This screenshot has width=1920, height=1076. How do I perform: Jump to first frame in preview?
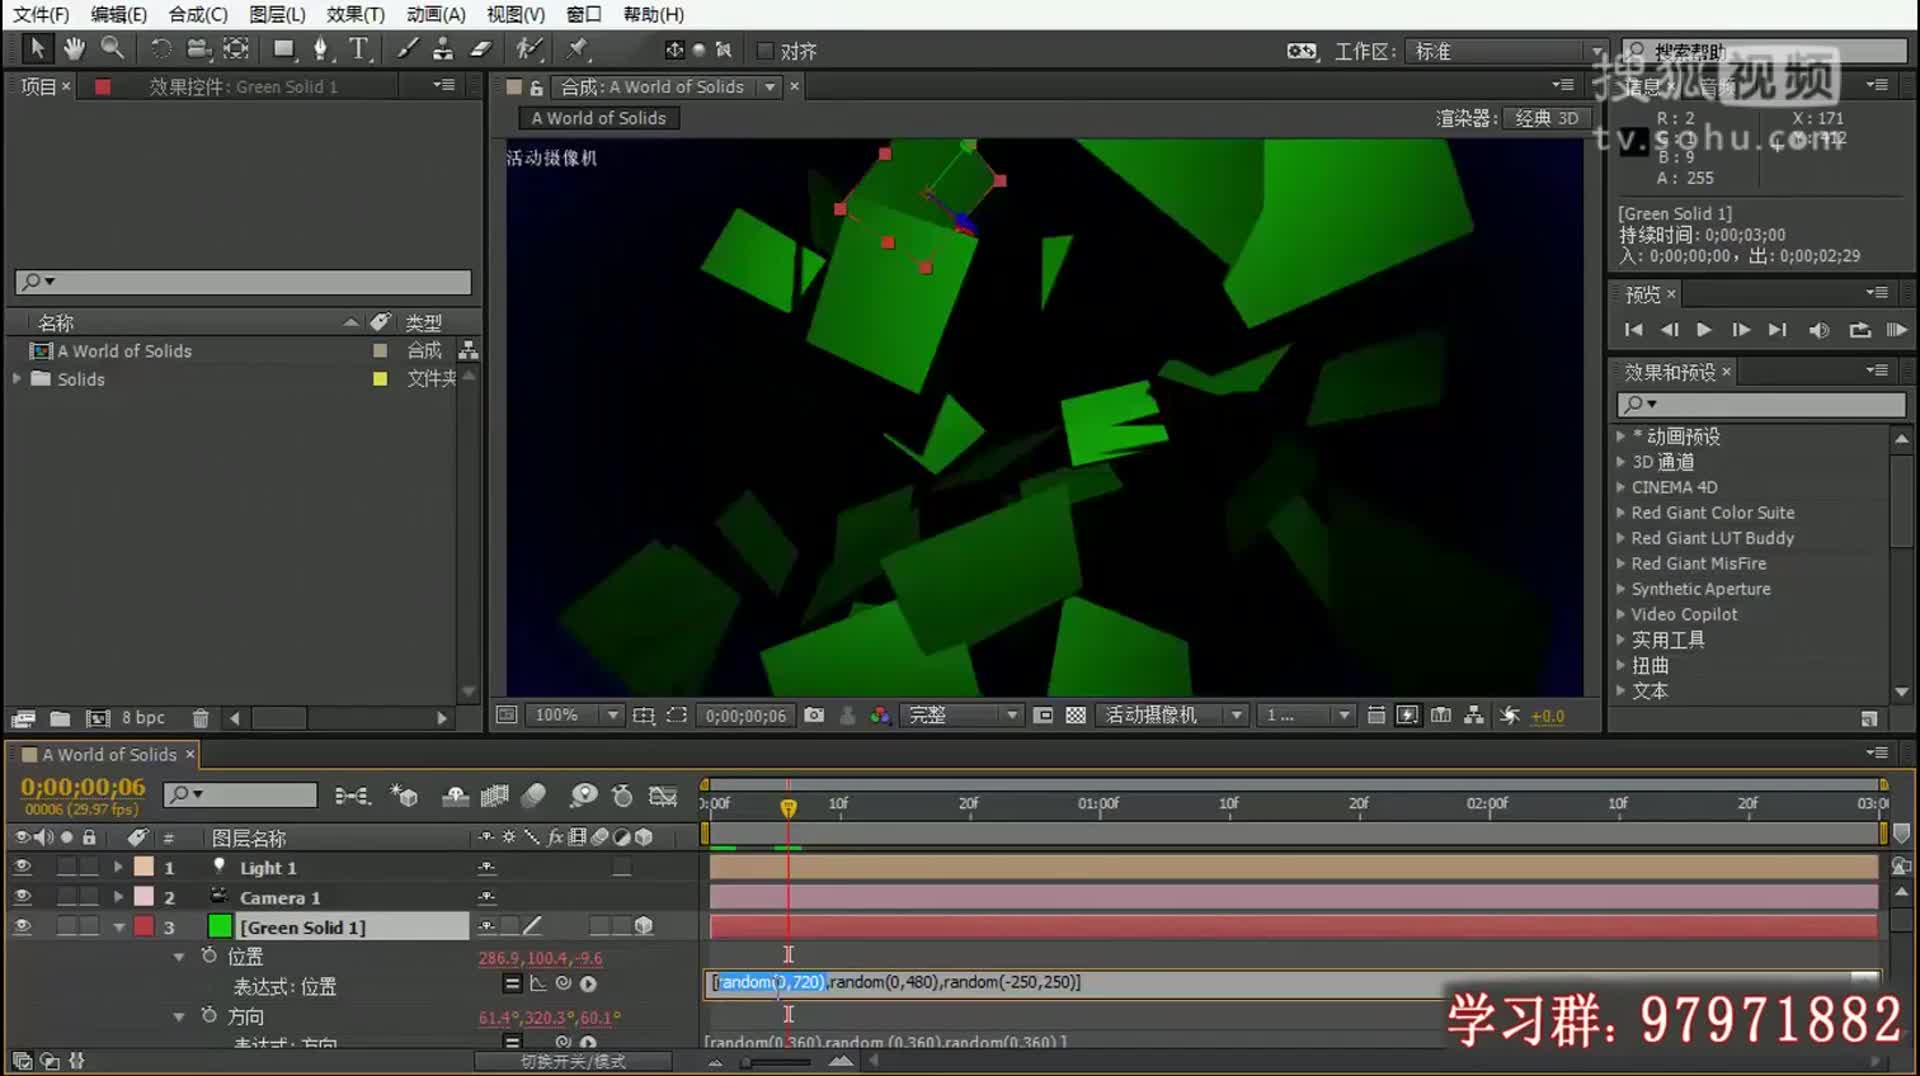(1633, 329)
